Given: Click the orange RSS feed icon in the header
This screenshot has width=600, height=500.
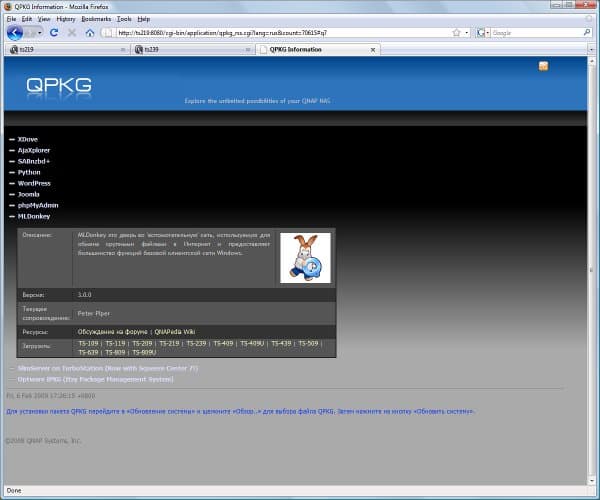Looking at the screenshot, I should tap(543, 66).
